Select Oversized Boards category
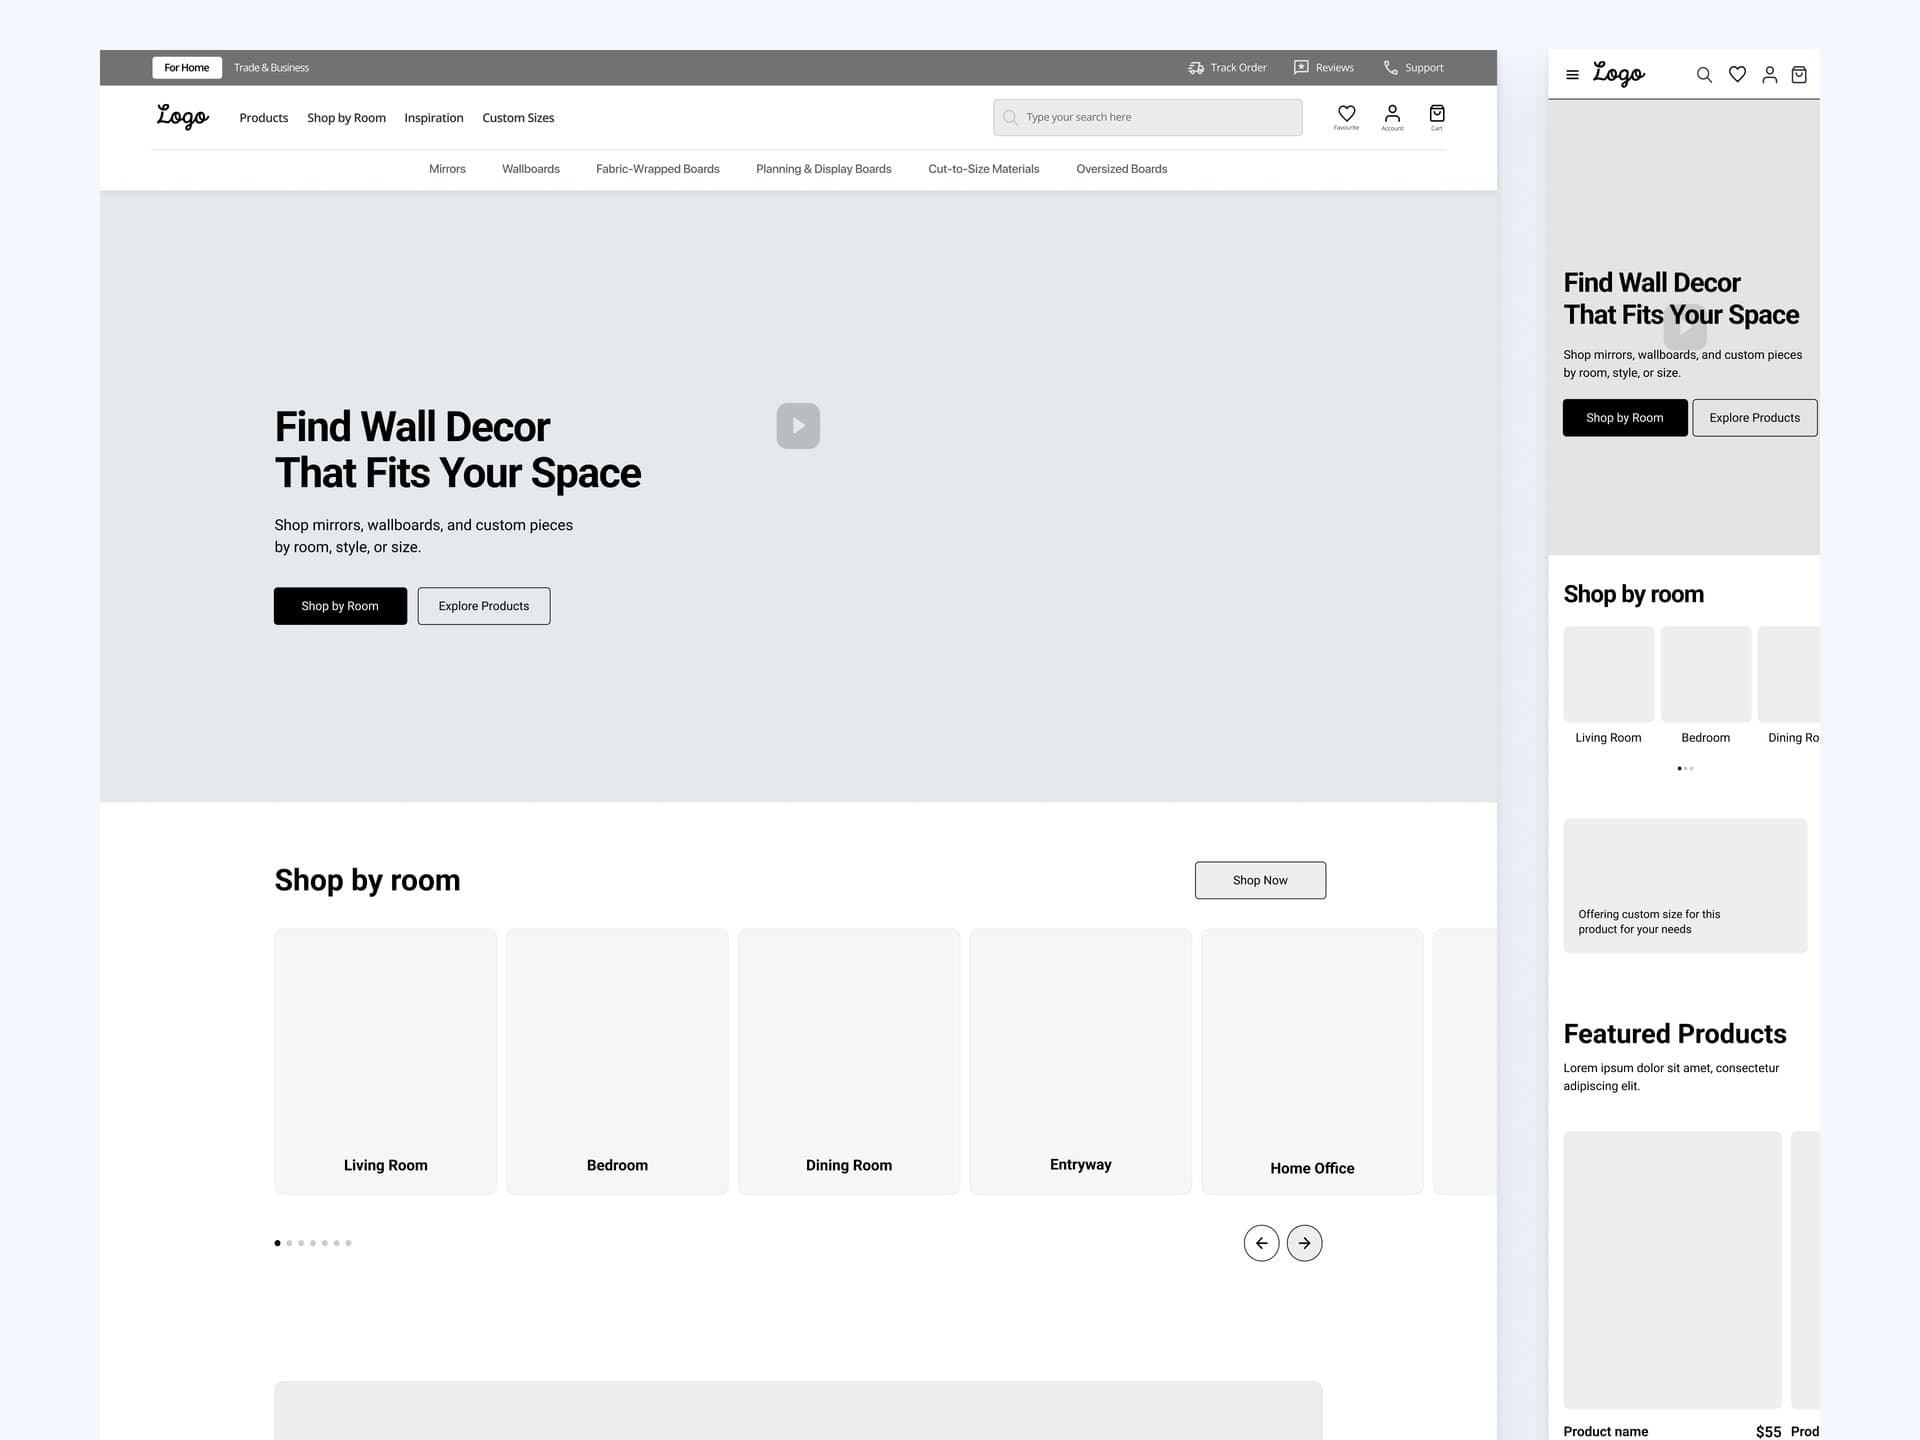Image resolution: width=1920 pixels, height=1440 pixels. [1122, 169]
